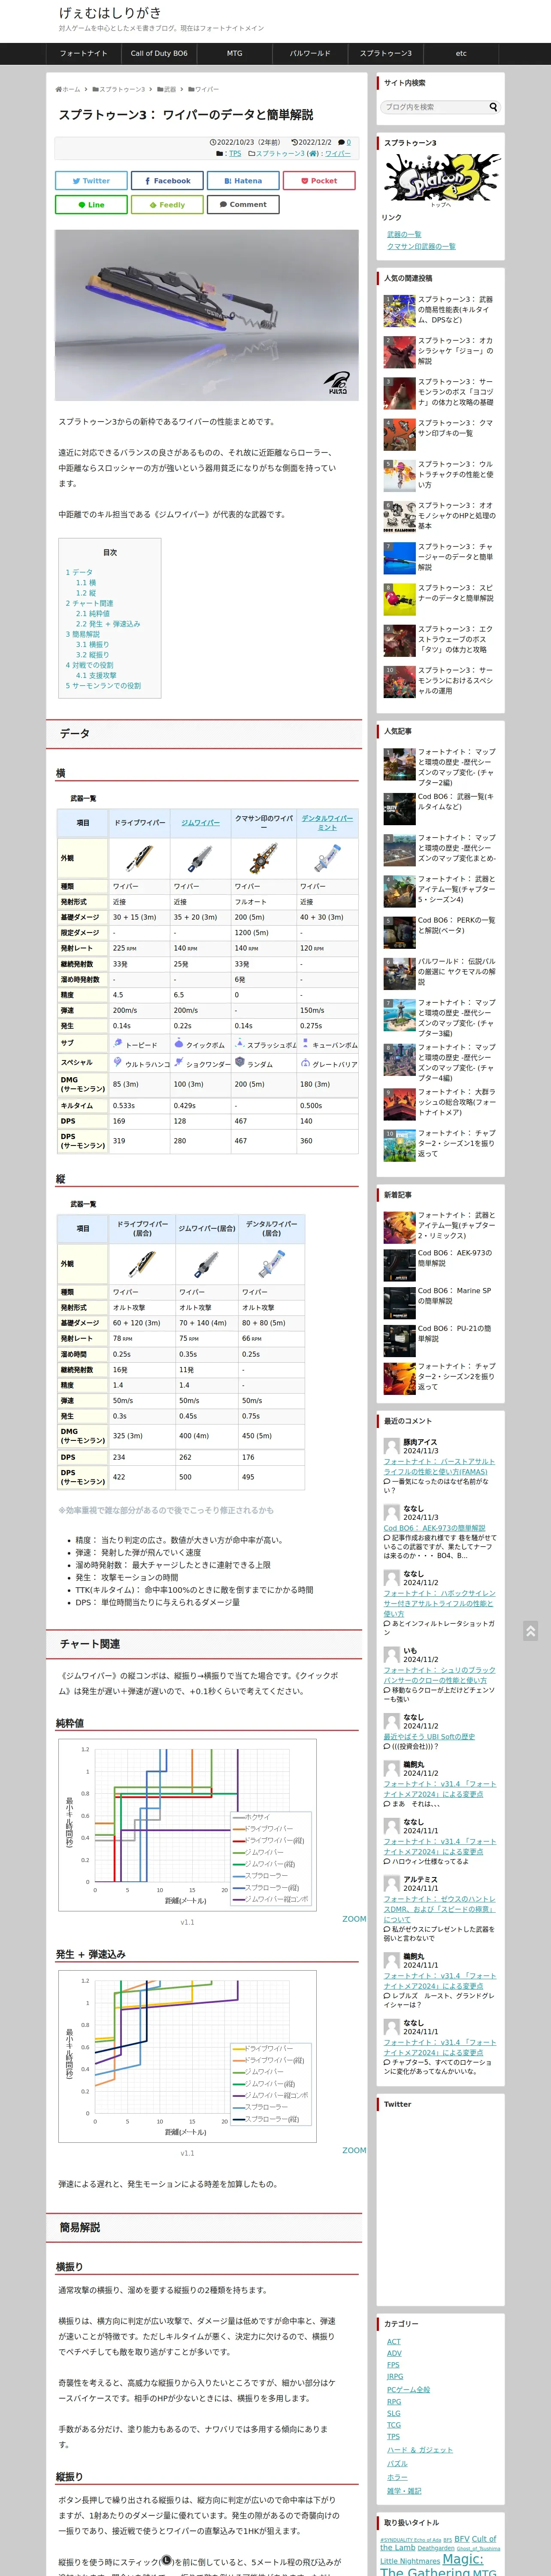Image resolution: width=551 pixels, height=2576 pixels.
Task: Click the scroll-to-top double arrow icon
Action: pos(530,1631)
